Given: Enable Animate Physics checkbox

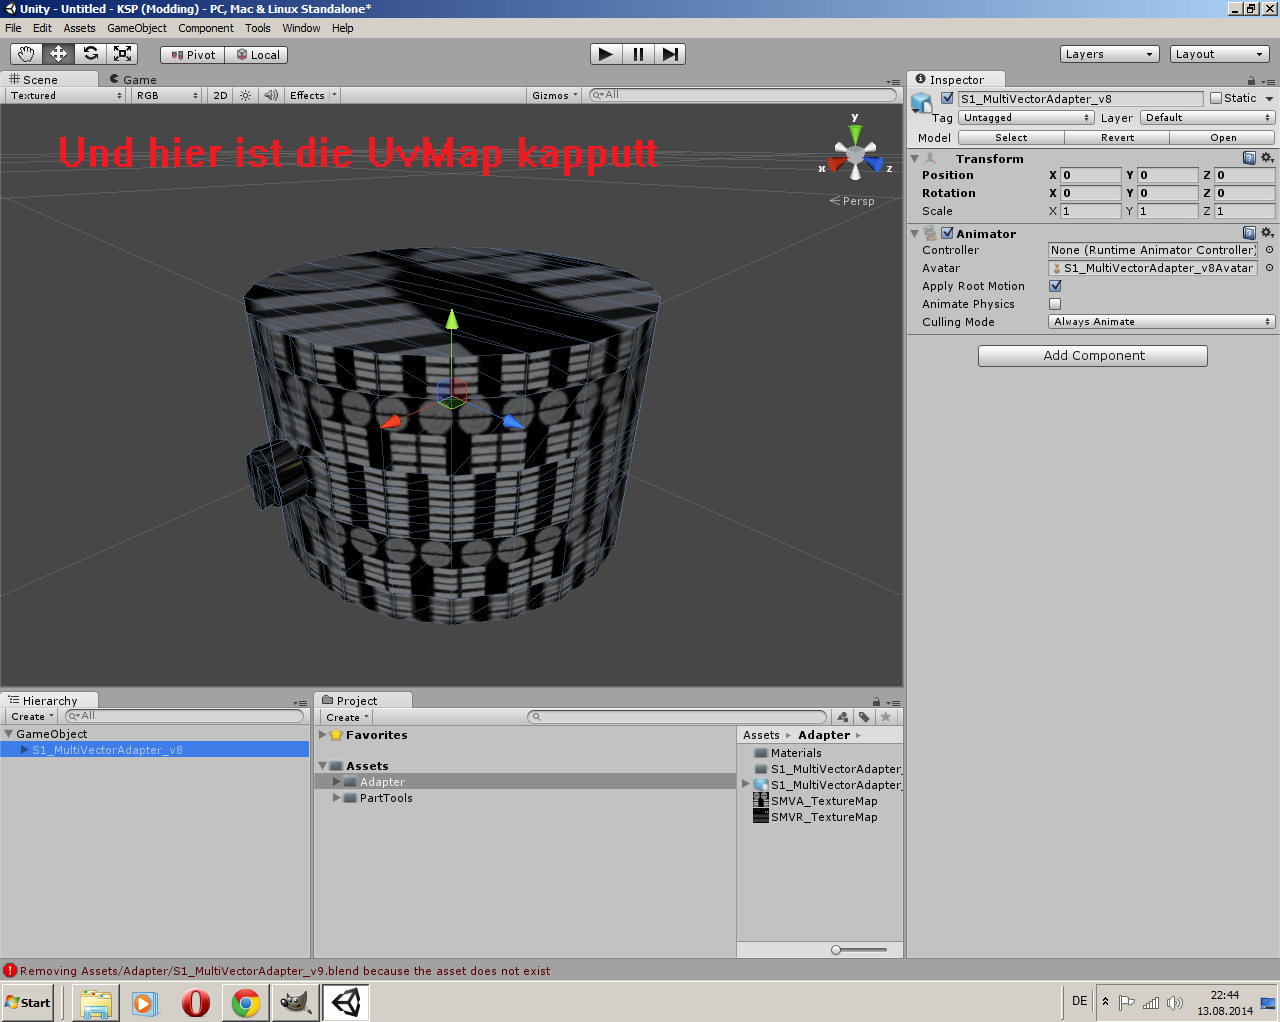Looking at the screenshot, I should click(1055, 304).
